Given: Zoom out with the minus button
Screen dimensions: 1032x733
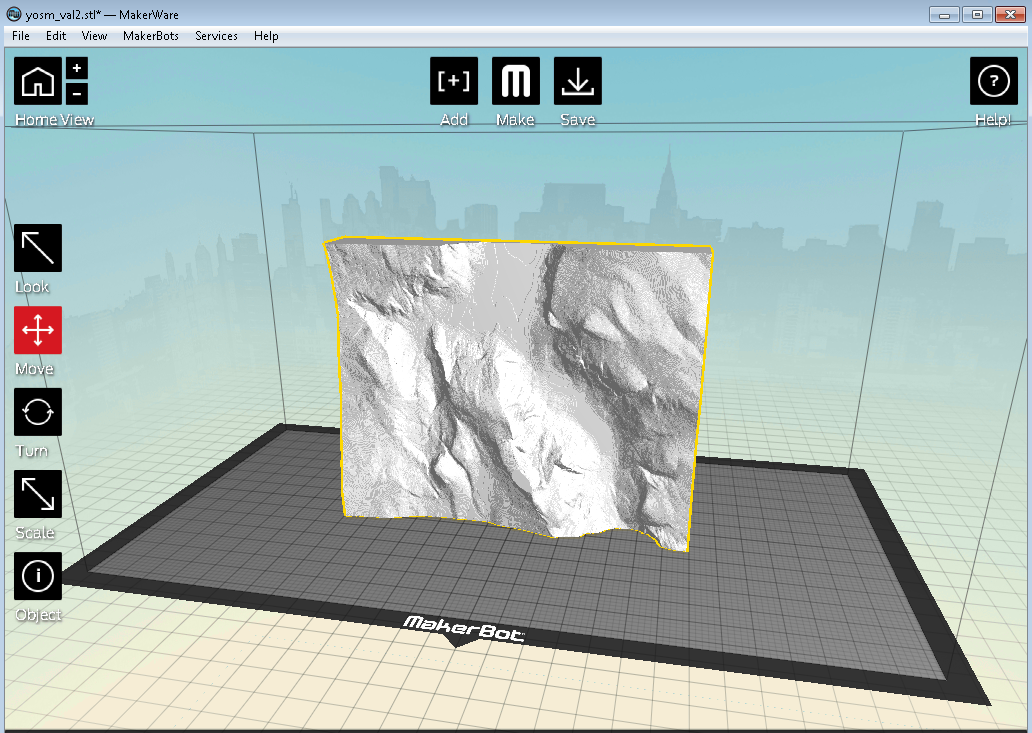Looking at the screenshot, I should tap(76, 93).
